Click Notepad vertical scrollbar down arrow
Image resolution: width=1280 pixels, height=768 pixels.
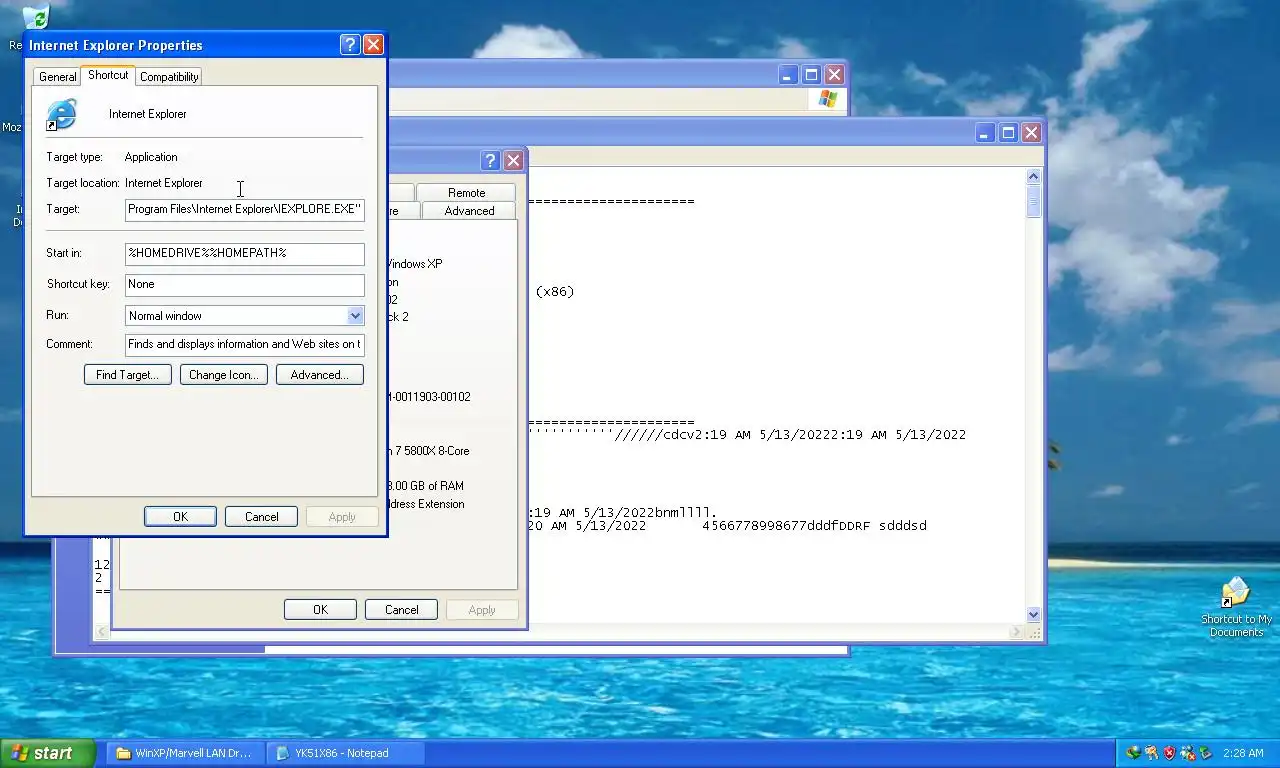(x=1033, y=615)
